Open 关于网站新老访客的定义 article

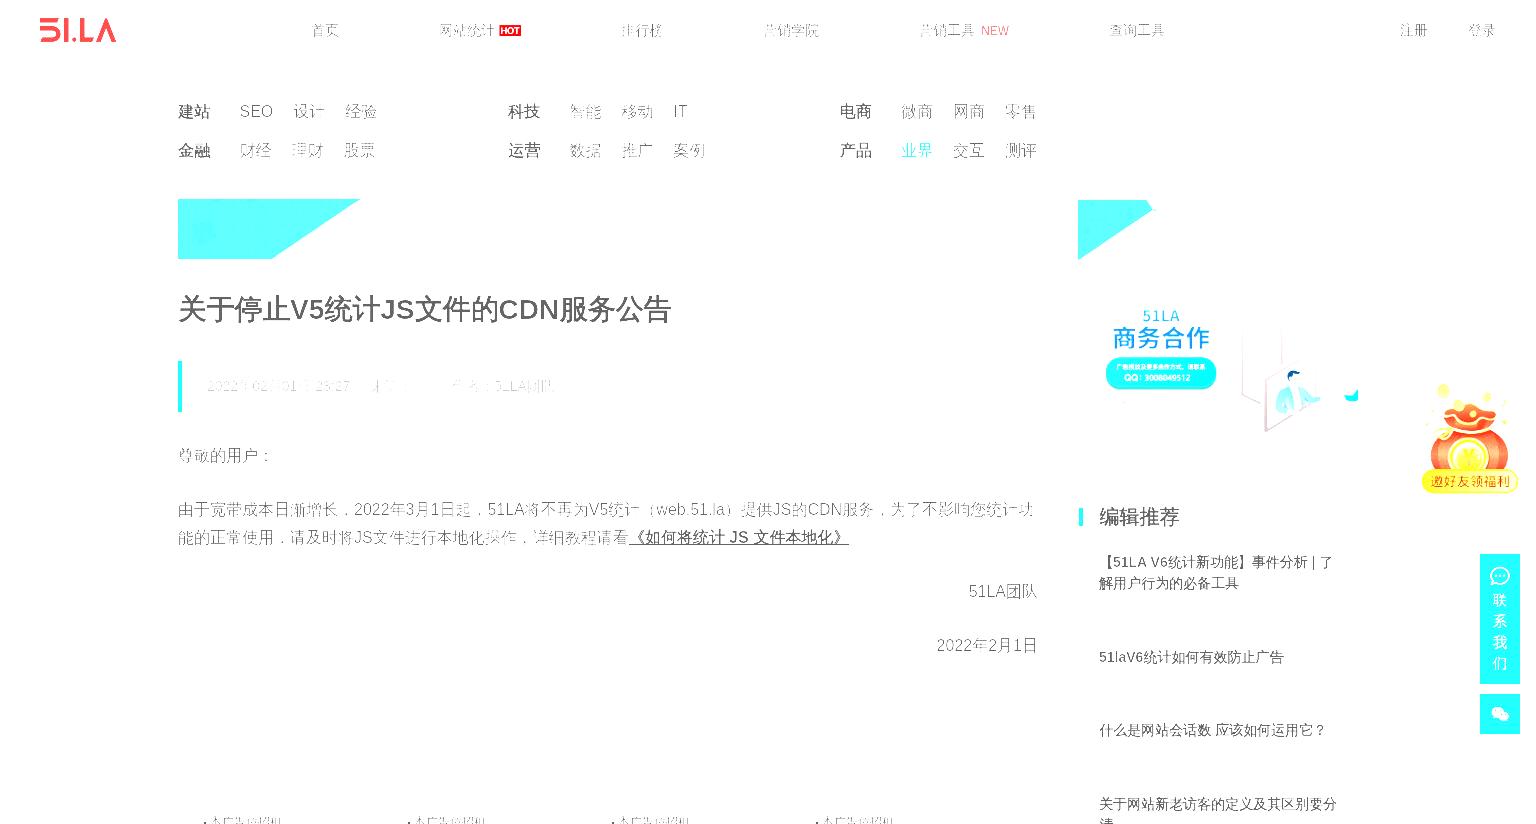[1218, 810]
